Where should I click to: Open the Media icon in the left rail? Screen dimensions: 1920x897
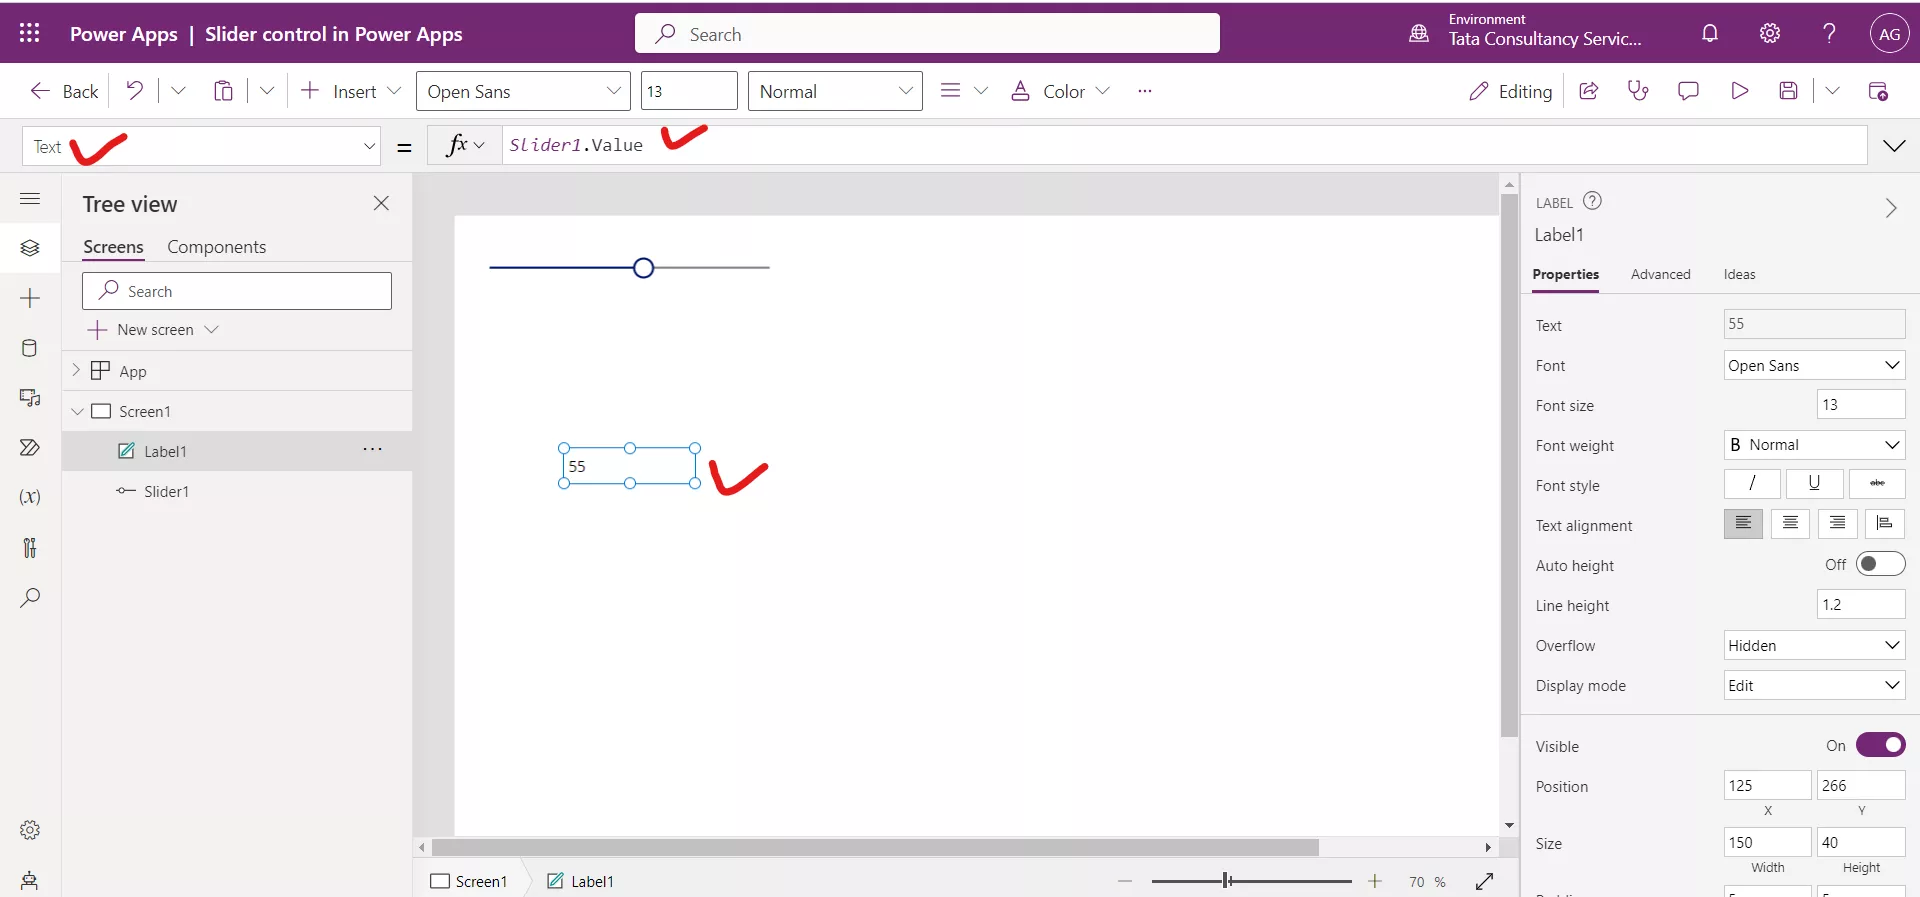click(x=30, y=398)
